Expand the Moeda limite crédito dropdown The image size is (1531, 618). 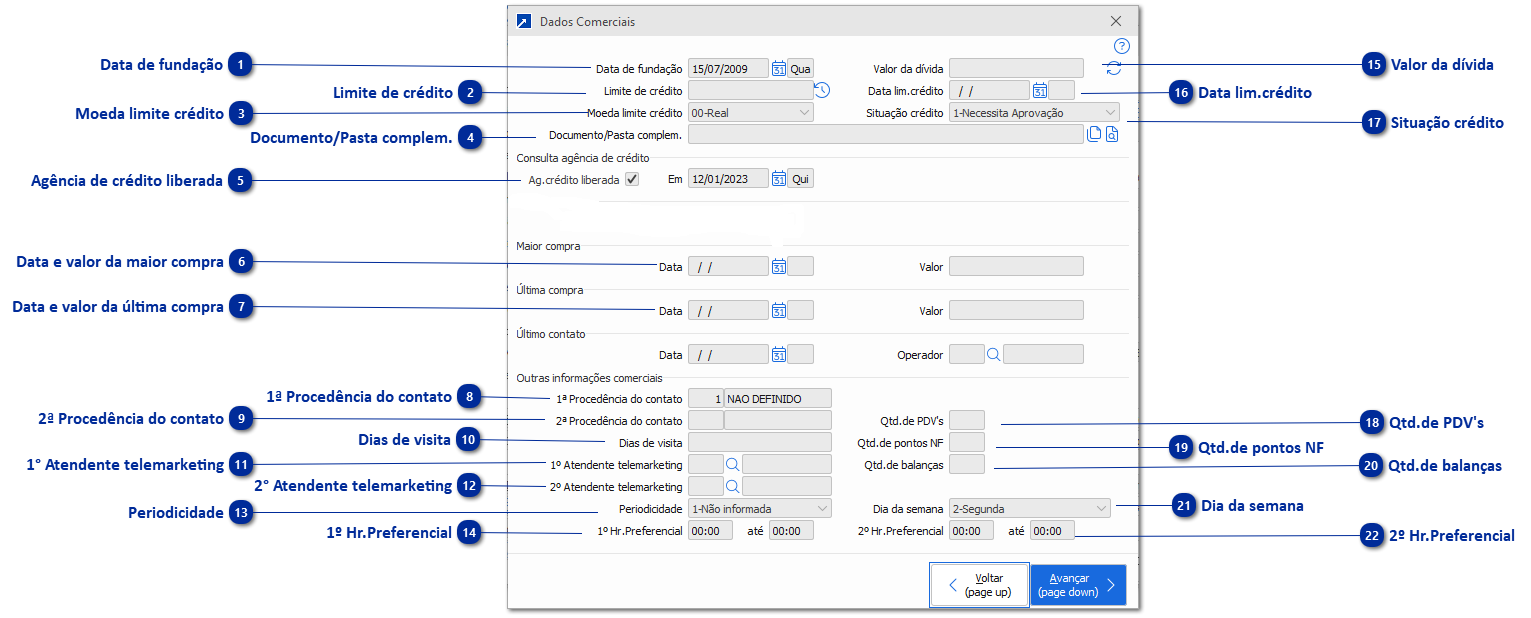coord(805,113)
